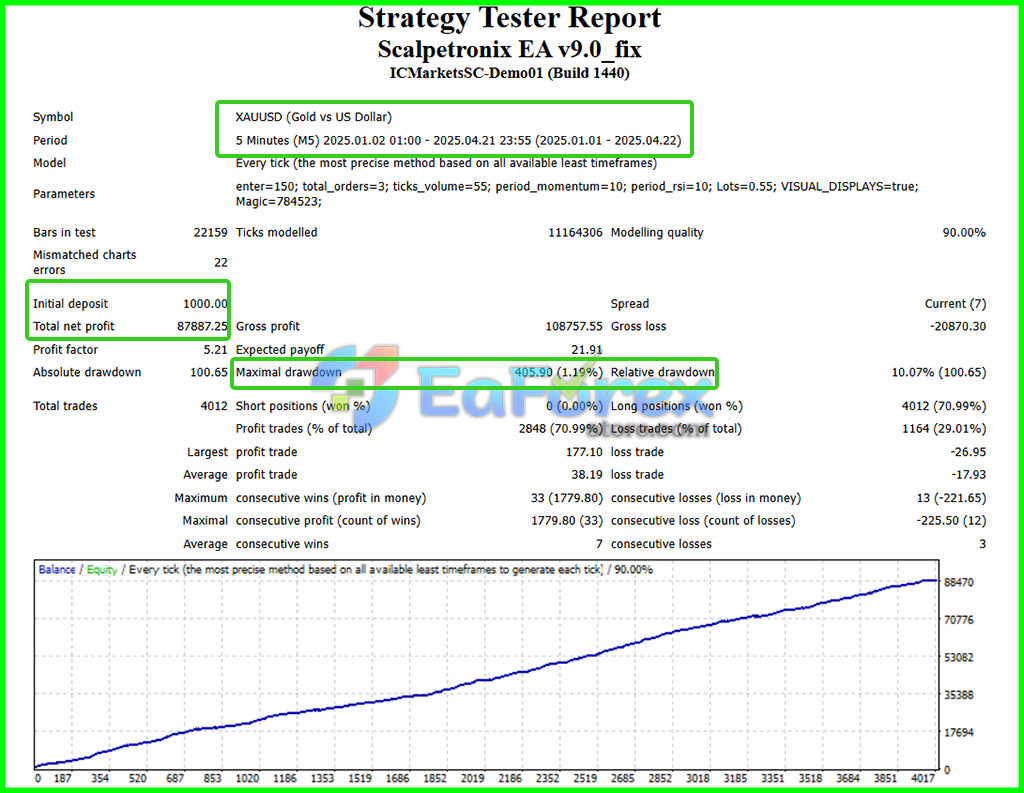The height and width of the screenshot is (793, 1024).
Task: Click the "Short positions (won %)" label
Action: 303,406
